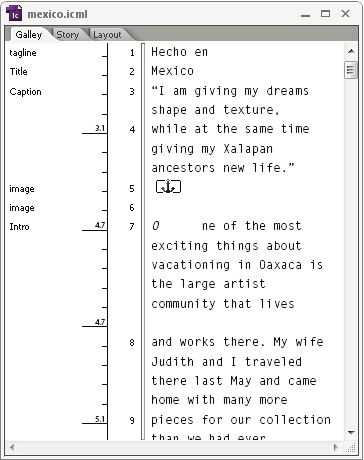This screenshot has width=364, height=460.
Task: Click line number 7 in the gutter
Action: pos(132,227)
